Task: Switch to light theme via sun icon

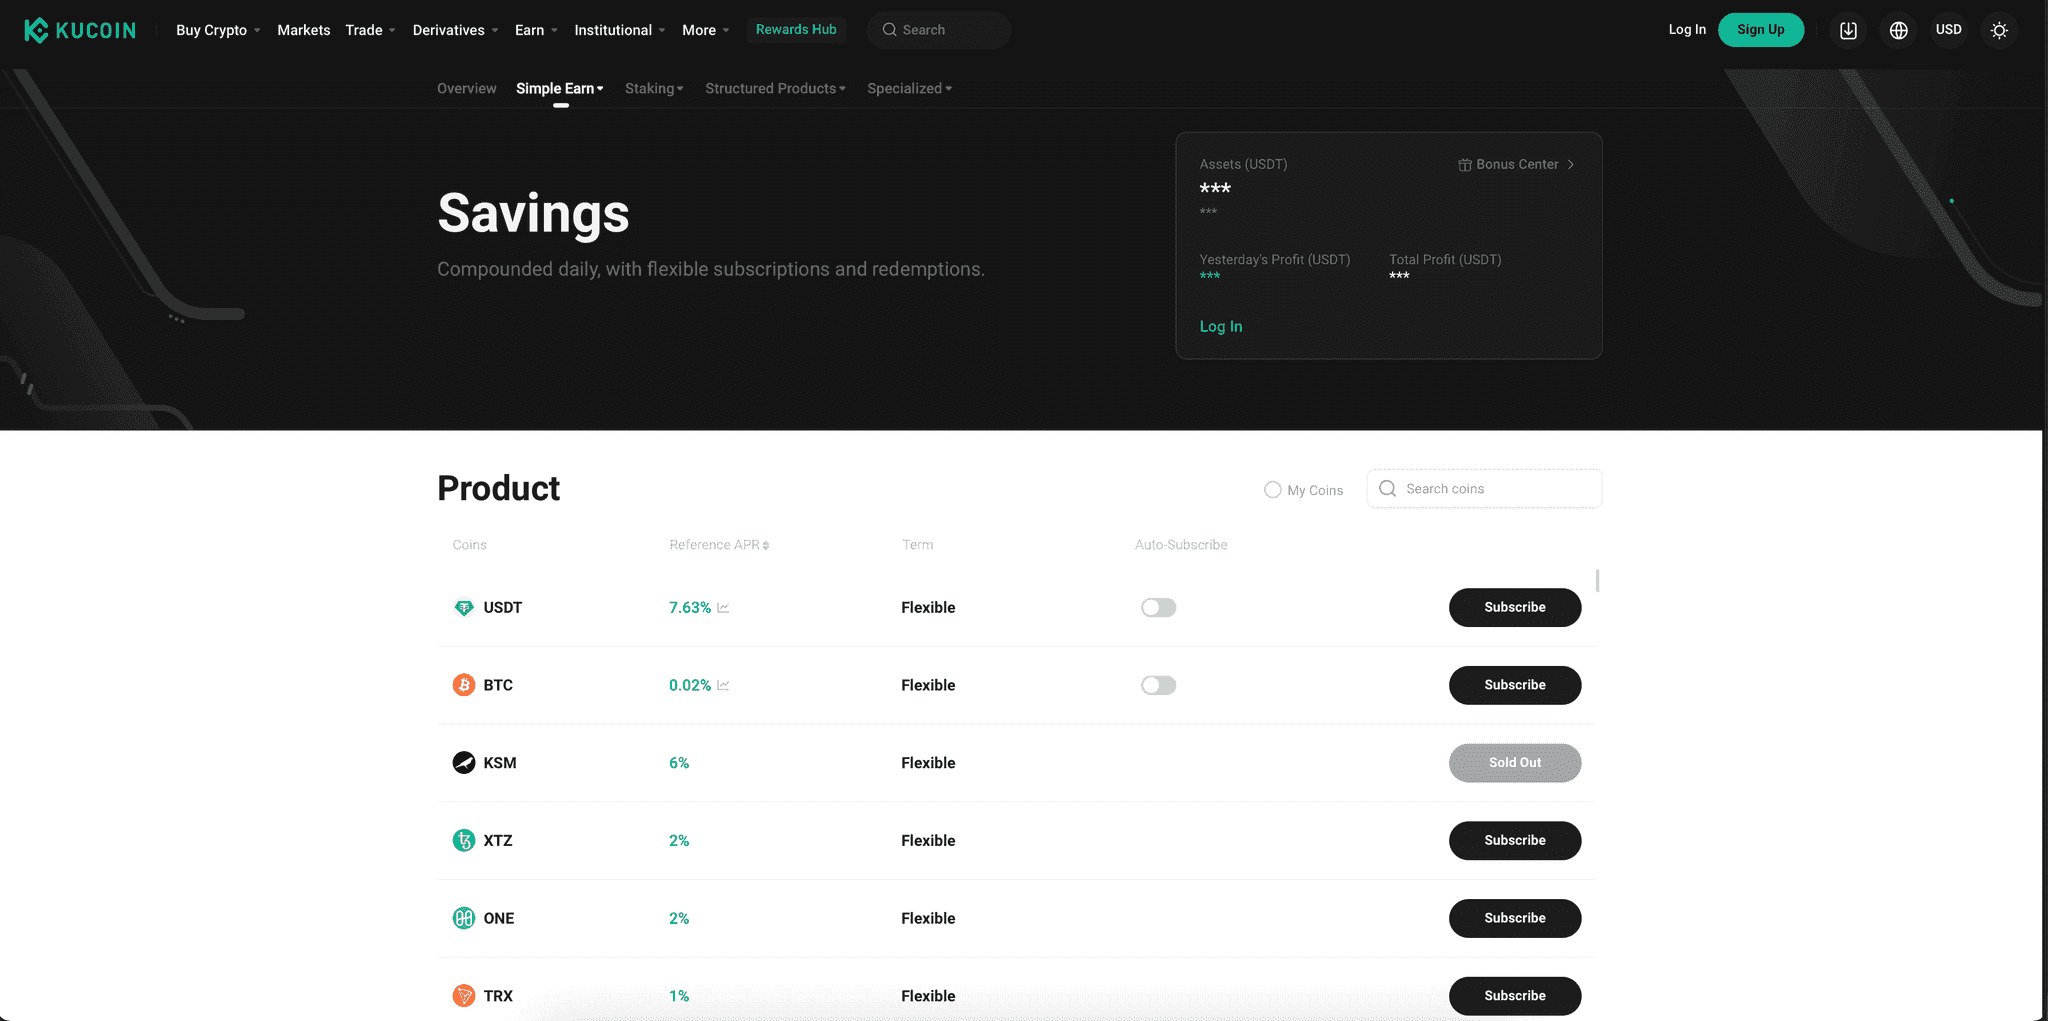Action: tap(1999, 30)
